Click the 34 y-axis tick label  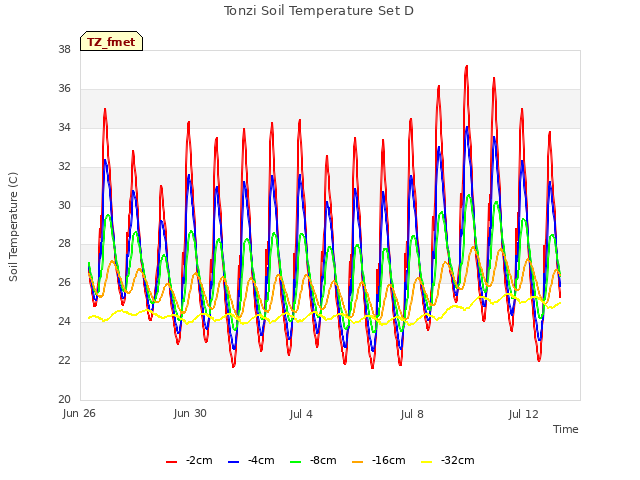(64, 127)
